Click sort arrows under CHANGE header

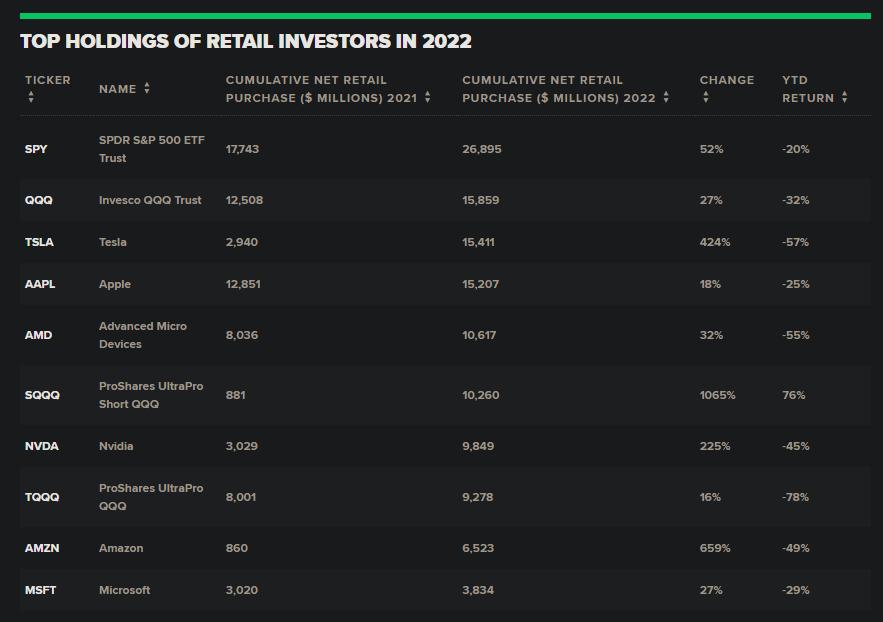tap(706, 97)
